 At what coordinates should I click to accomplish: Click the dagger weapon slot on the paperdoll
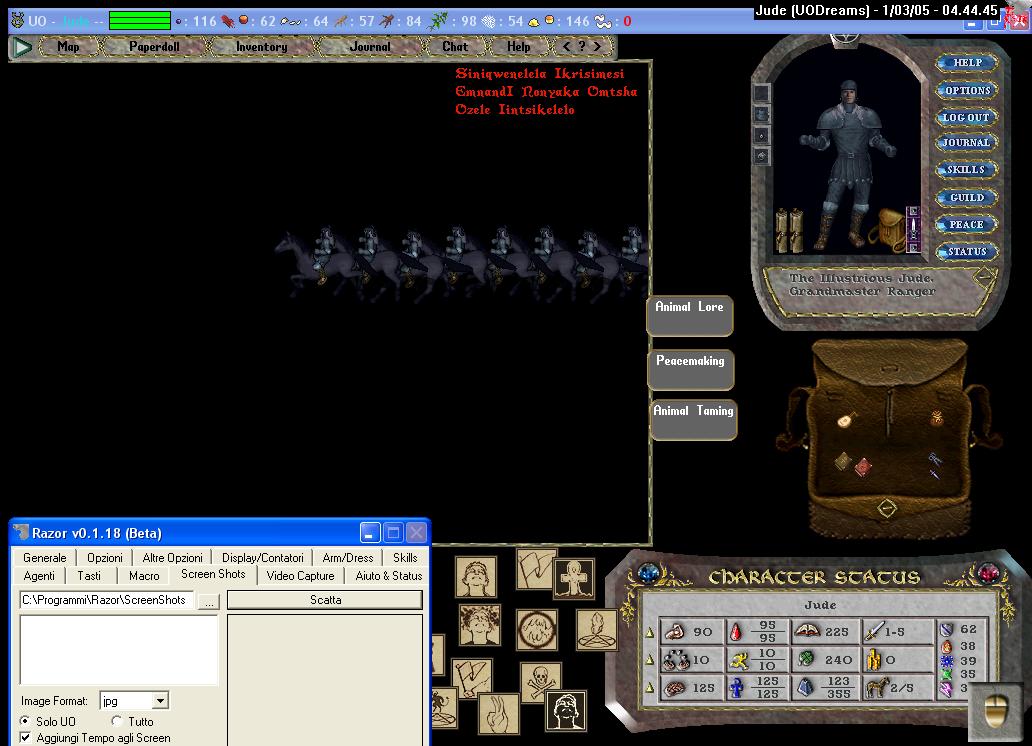tap(913, 230)
